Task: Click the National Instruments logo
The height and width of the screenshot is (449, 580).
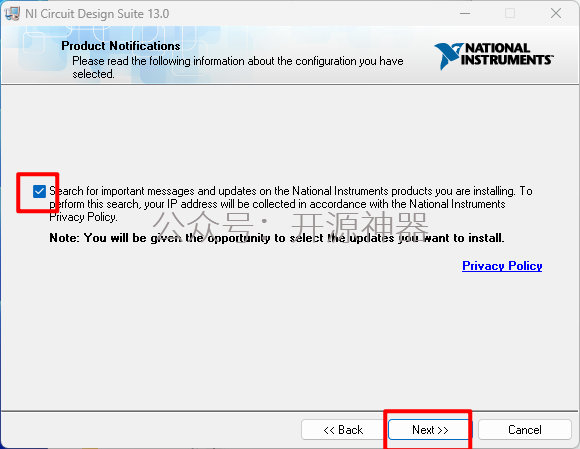Action: pyautogui.click(x=493, y=55)
